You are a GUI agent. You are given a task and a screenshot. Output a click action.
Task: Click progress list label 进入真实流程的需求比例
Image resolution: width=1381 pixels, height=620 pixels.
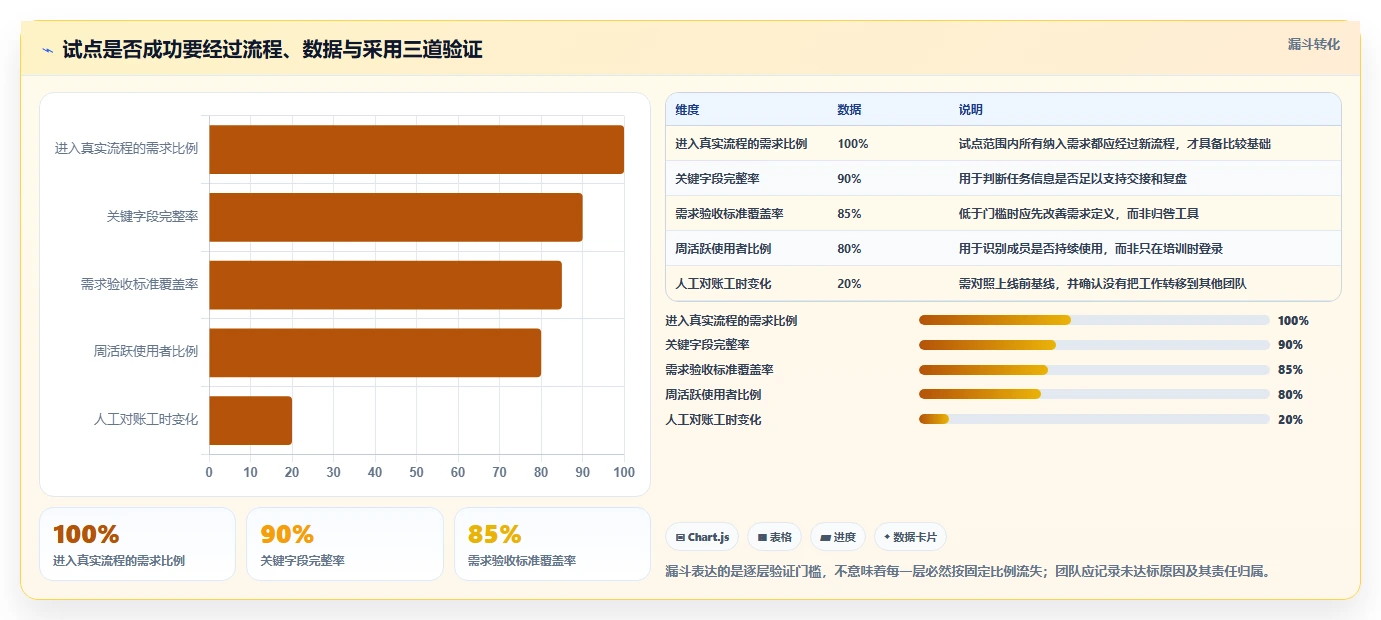click(x=731, y=321)
